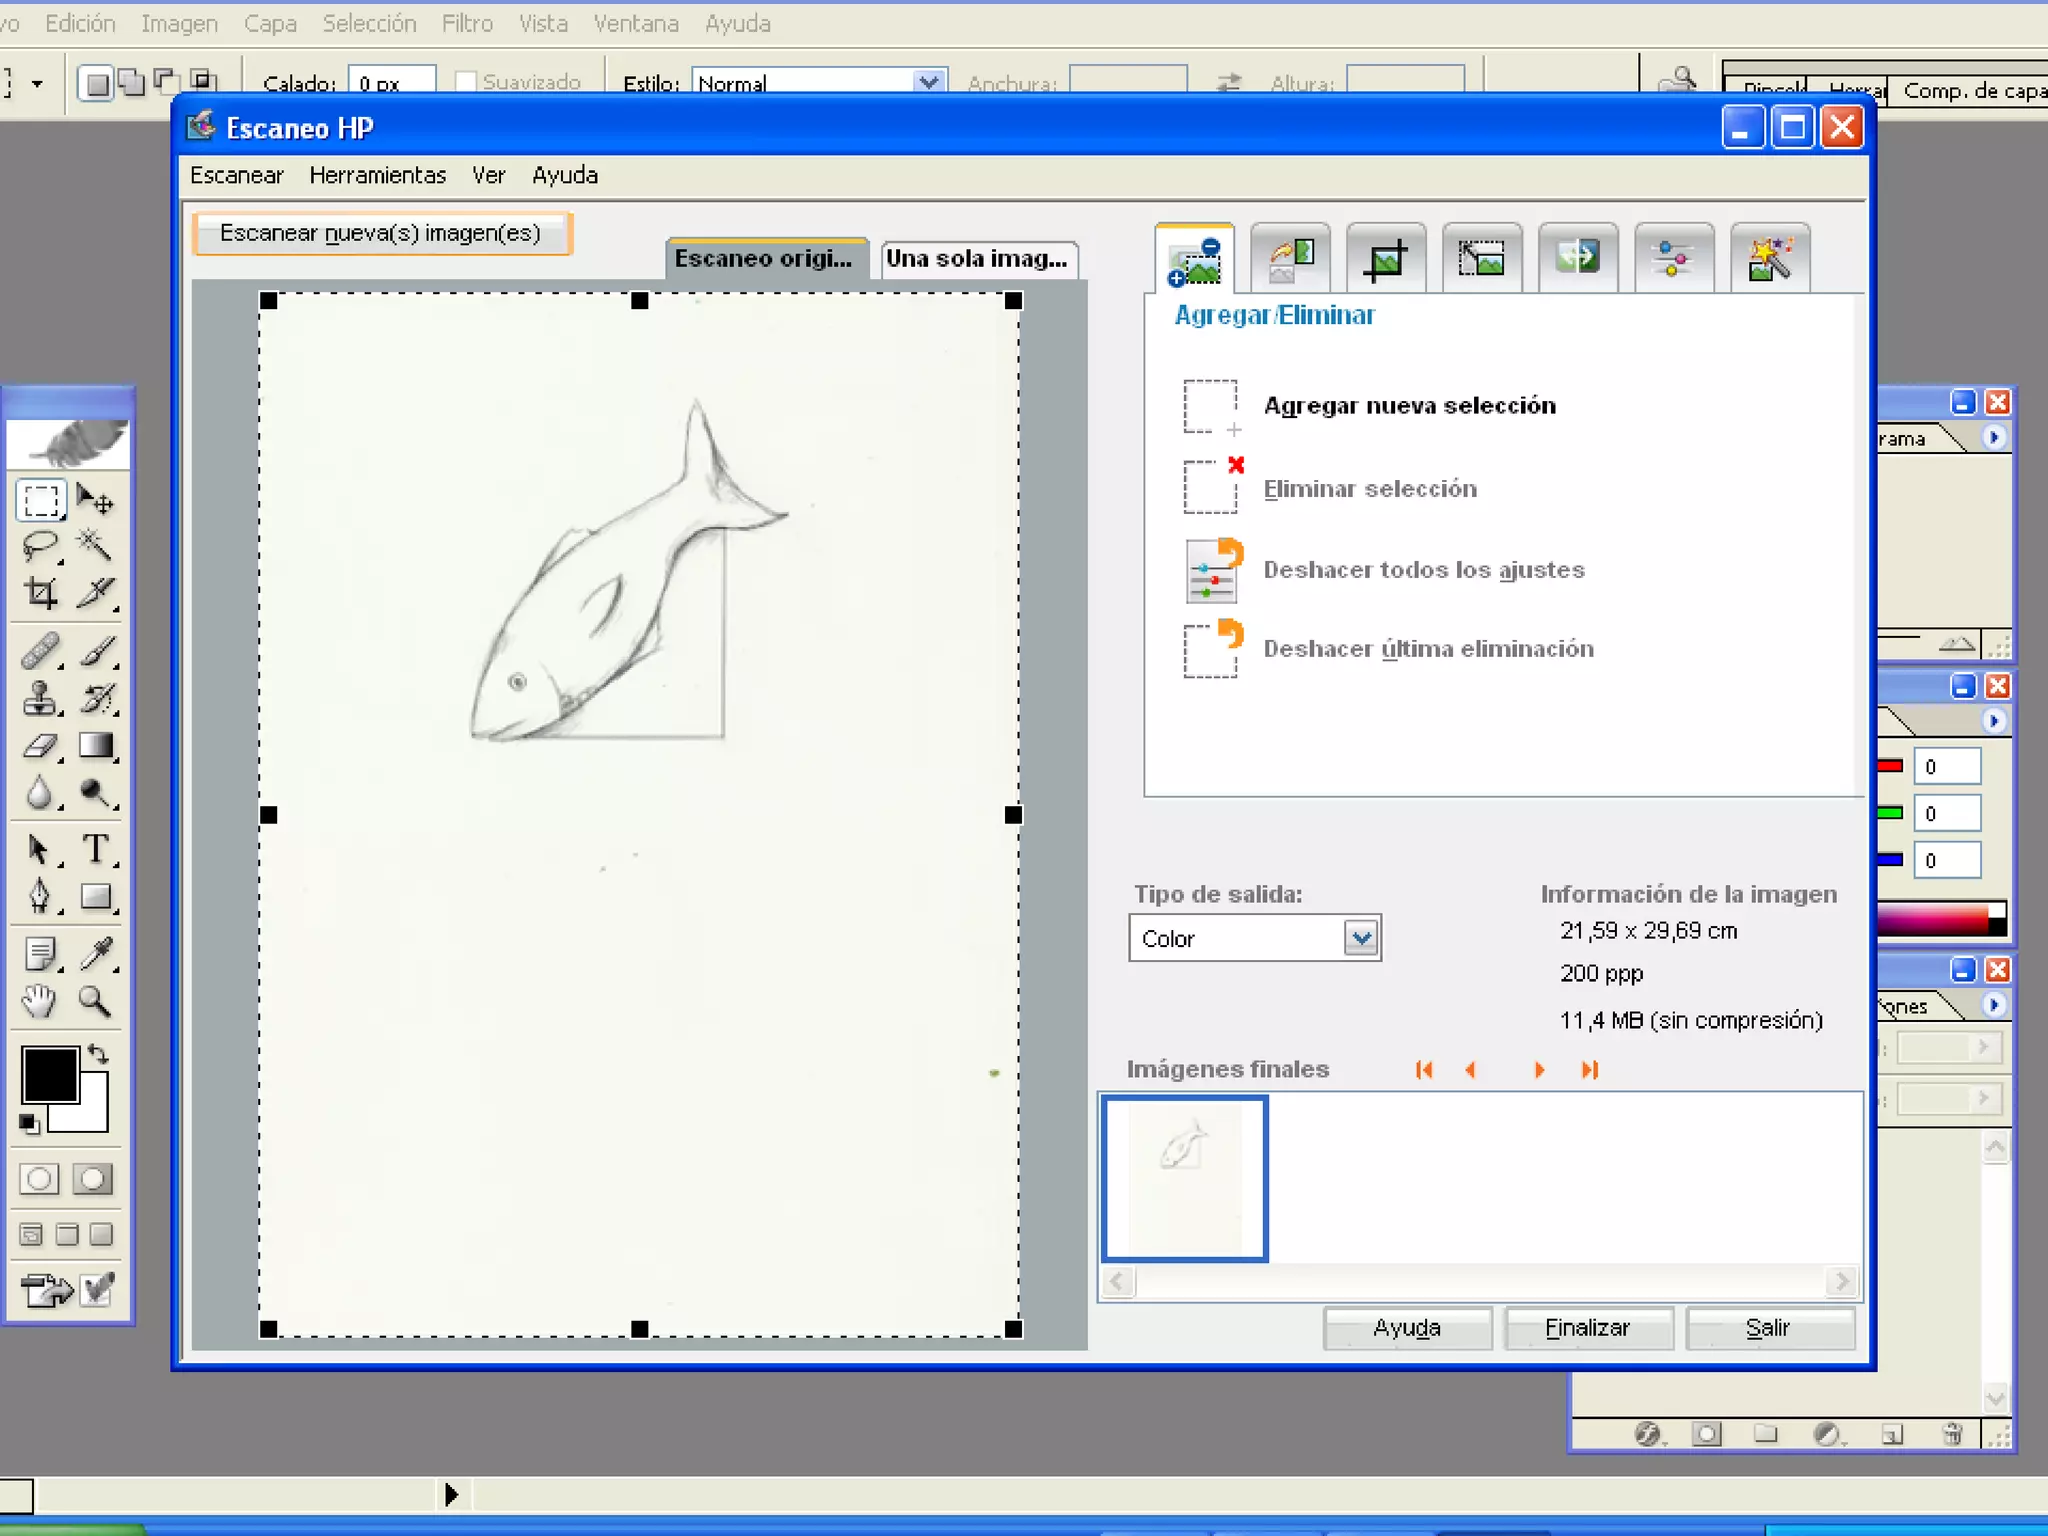Click the Finalizar button

pyautogui.click(x=1587, y=1328)
